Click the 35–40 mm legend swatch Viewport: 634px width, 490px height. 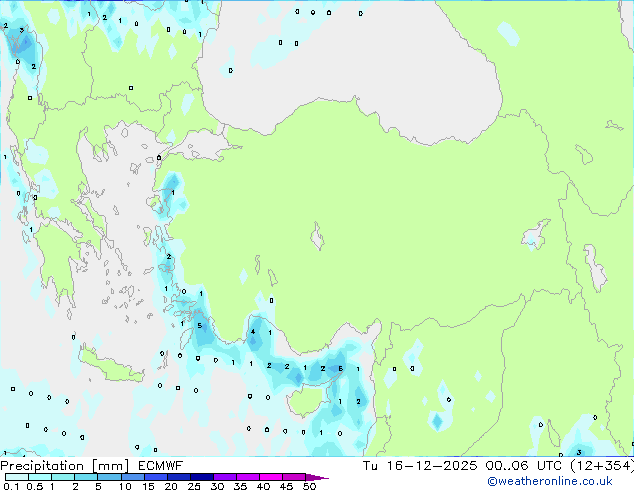[x=247, y=477]
